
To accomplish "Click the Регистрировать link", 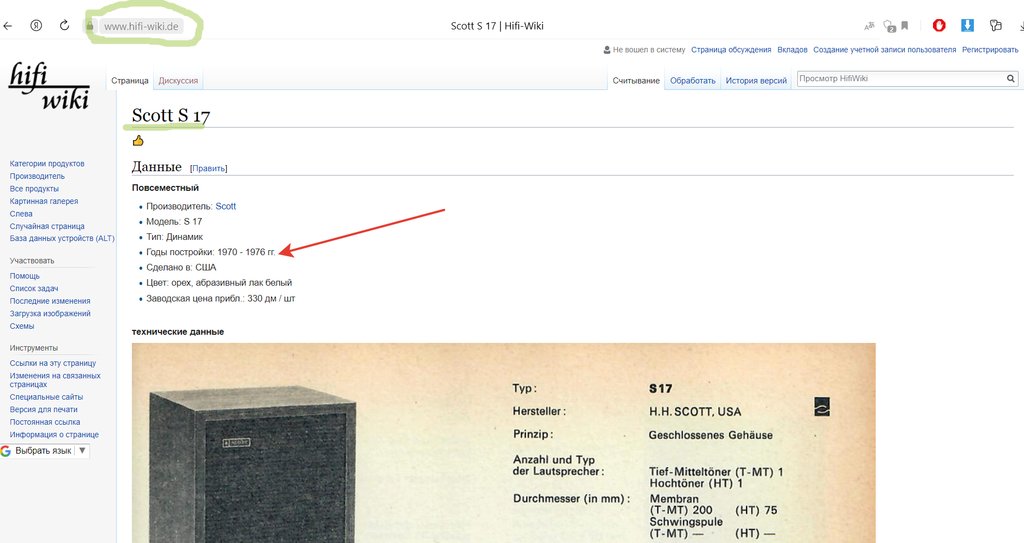I will [990, 50].
